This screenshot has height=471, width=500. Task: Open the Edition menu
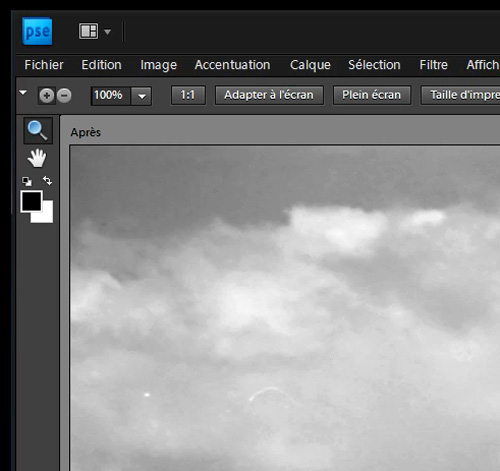click(x=101, y=65)
